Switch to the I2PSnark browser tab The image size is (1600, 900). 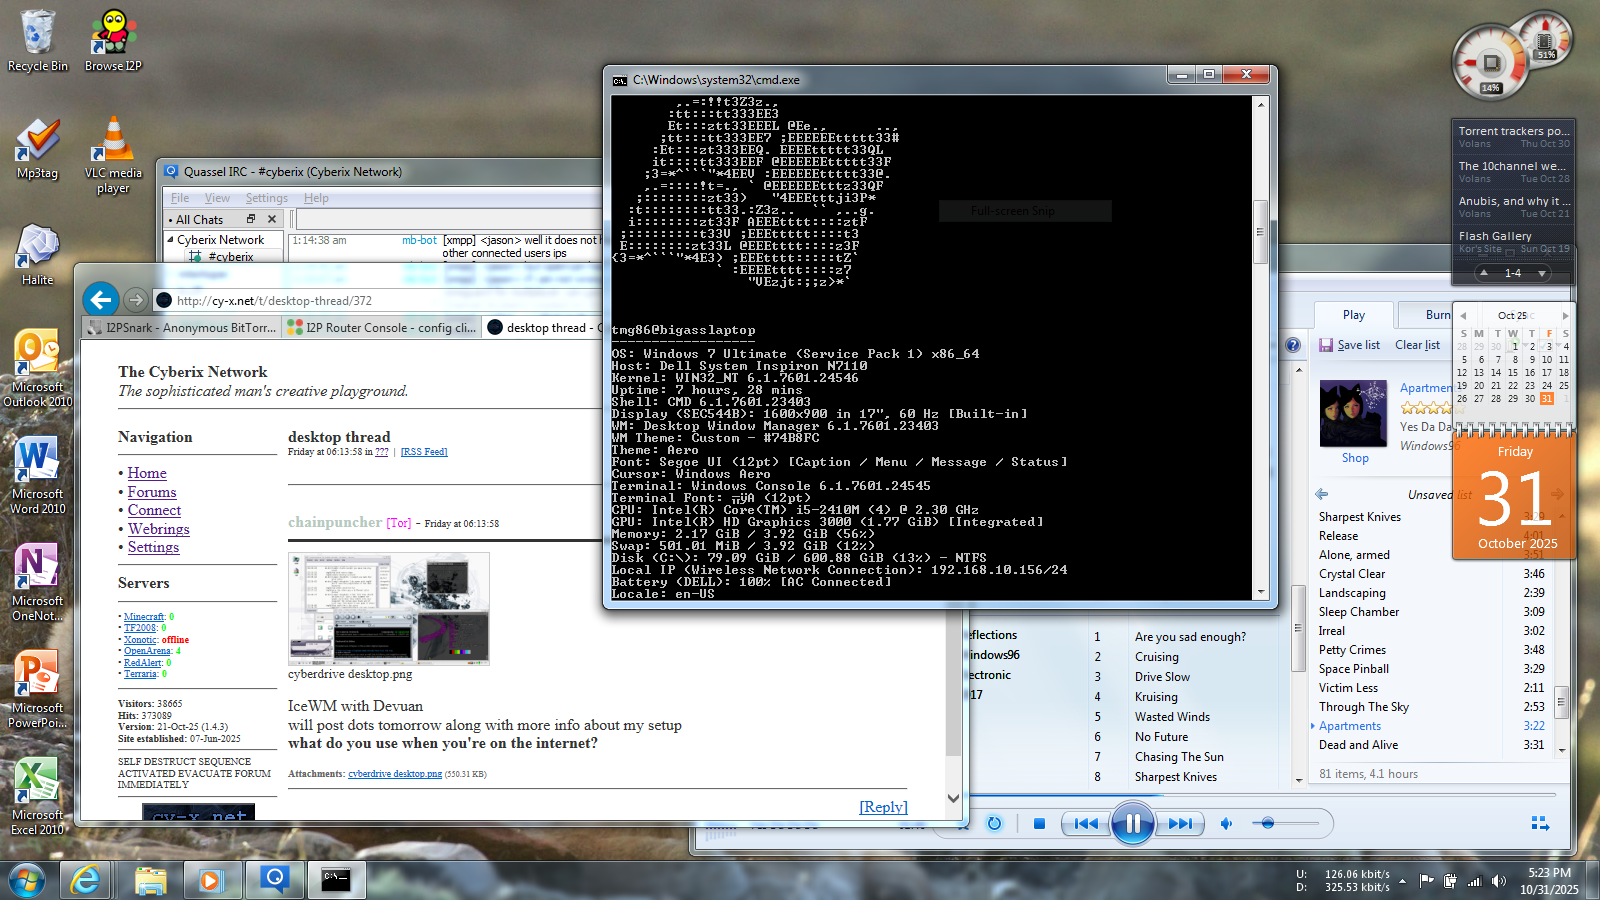(x=181, y=327)
